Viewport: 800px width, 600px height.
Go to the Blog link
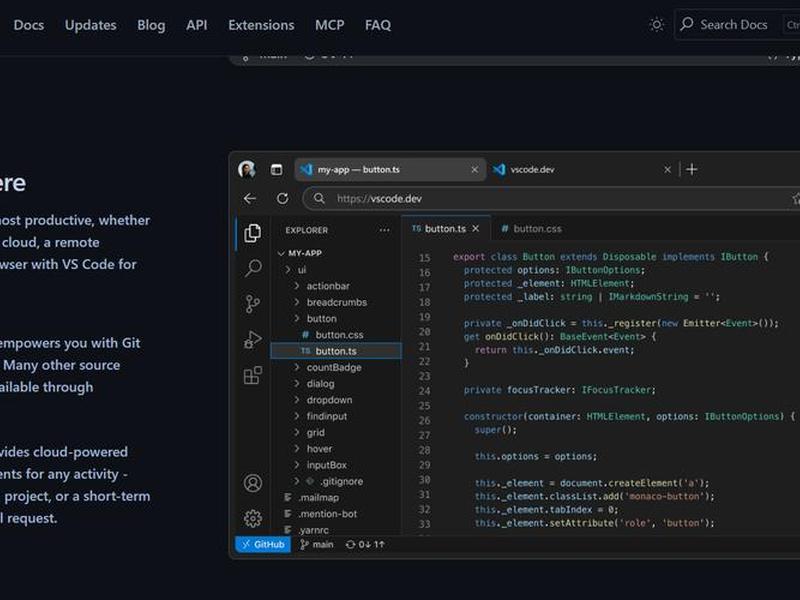(151, 25)
